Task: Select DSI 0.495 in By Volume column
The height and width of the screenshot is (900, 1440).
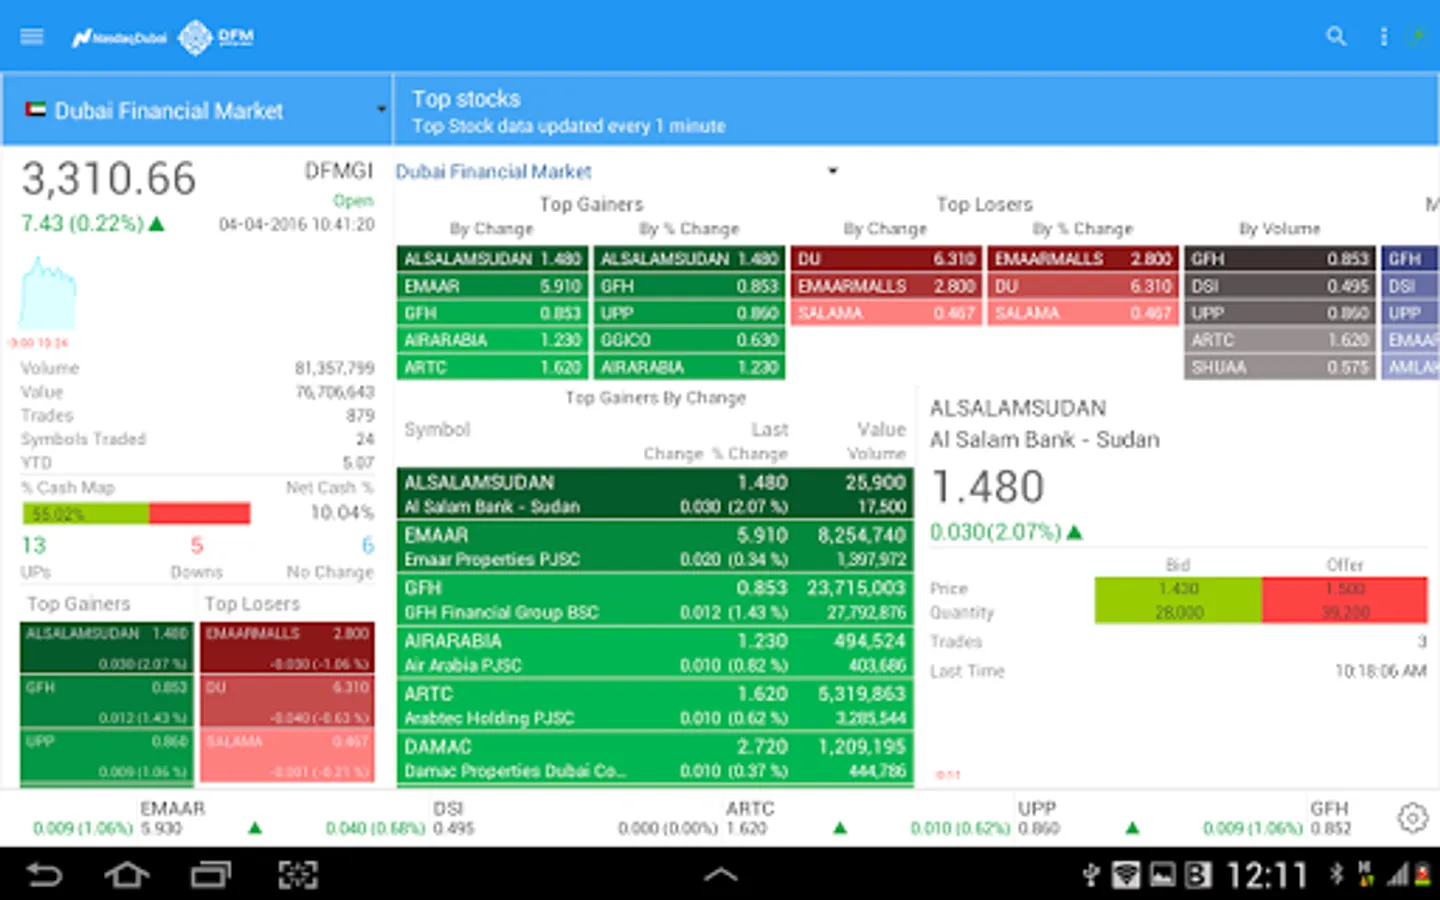Action: [x=1279, y=286]
